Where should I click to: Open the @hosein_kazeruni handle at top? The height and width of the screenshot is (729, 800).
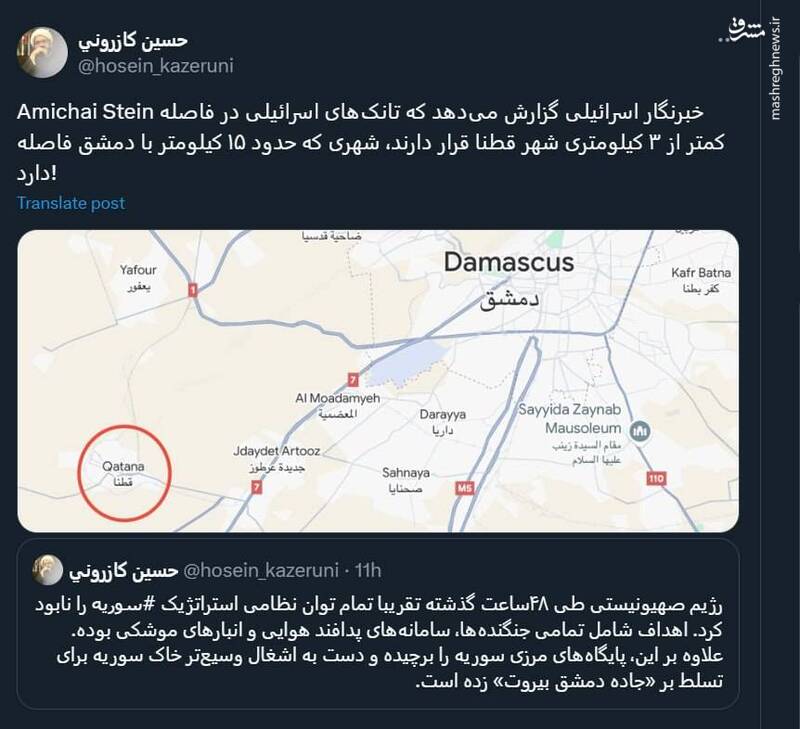(155, 66)
